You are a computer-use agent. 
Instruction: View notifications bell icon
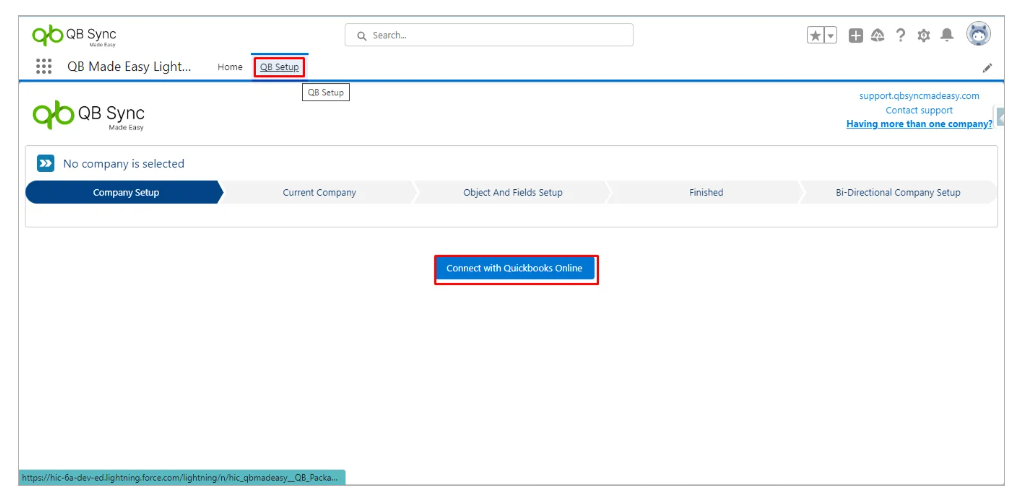click(947, 35)
